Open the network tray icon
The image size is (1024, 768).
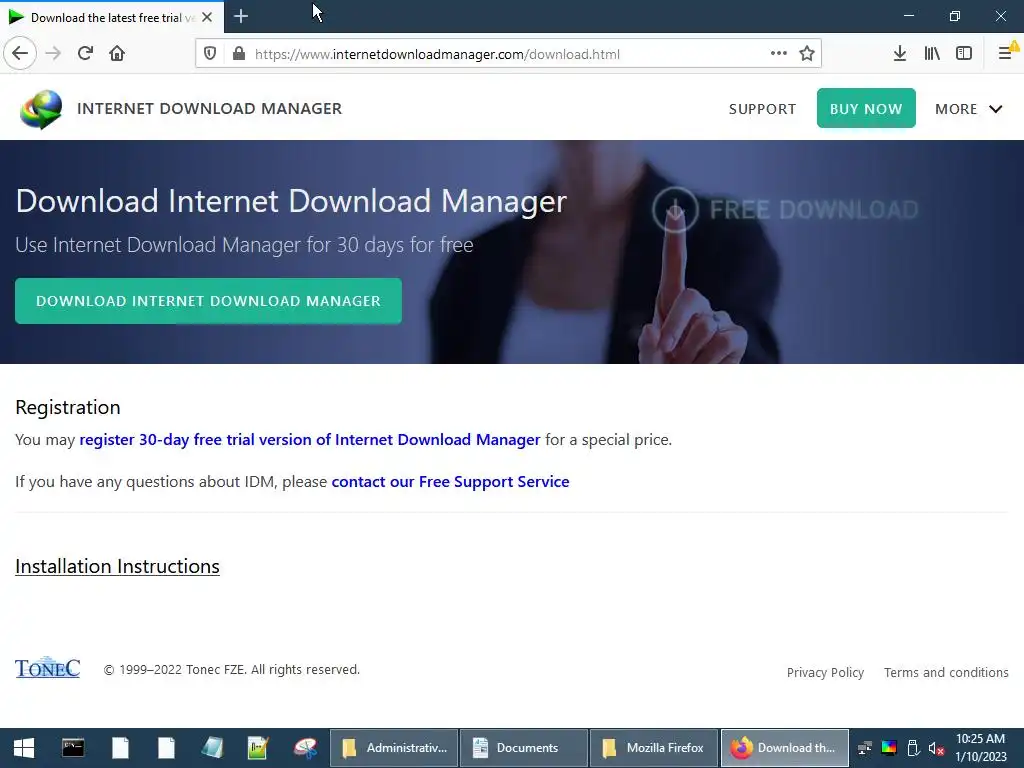[865, 748]
